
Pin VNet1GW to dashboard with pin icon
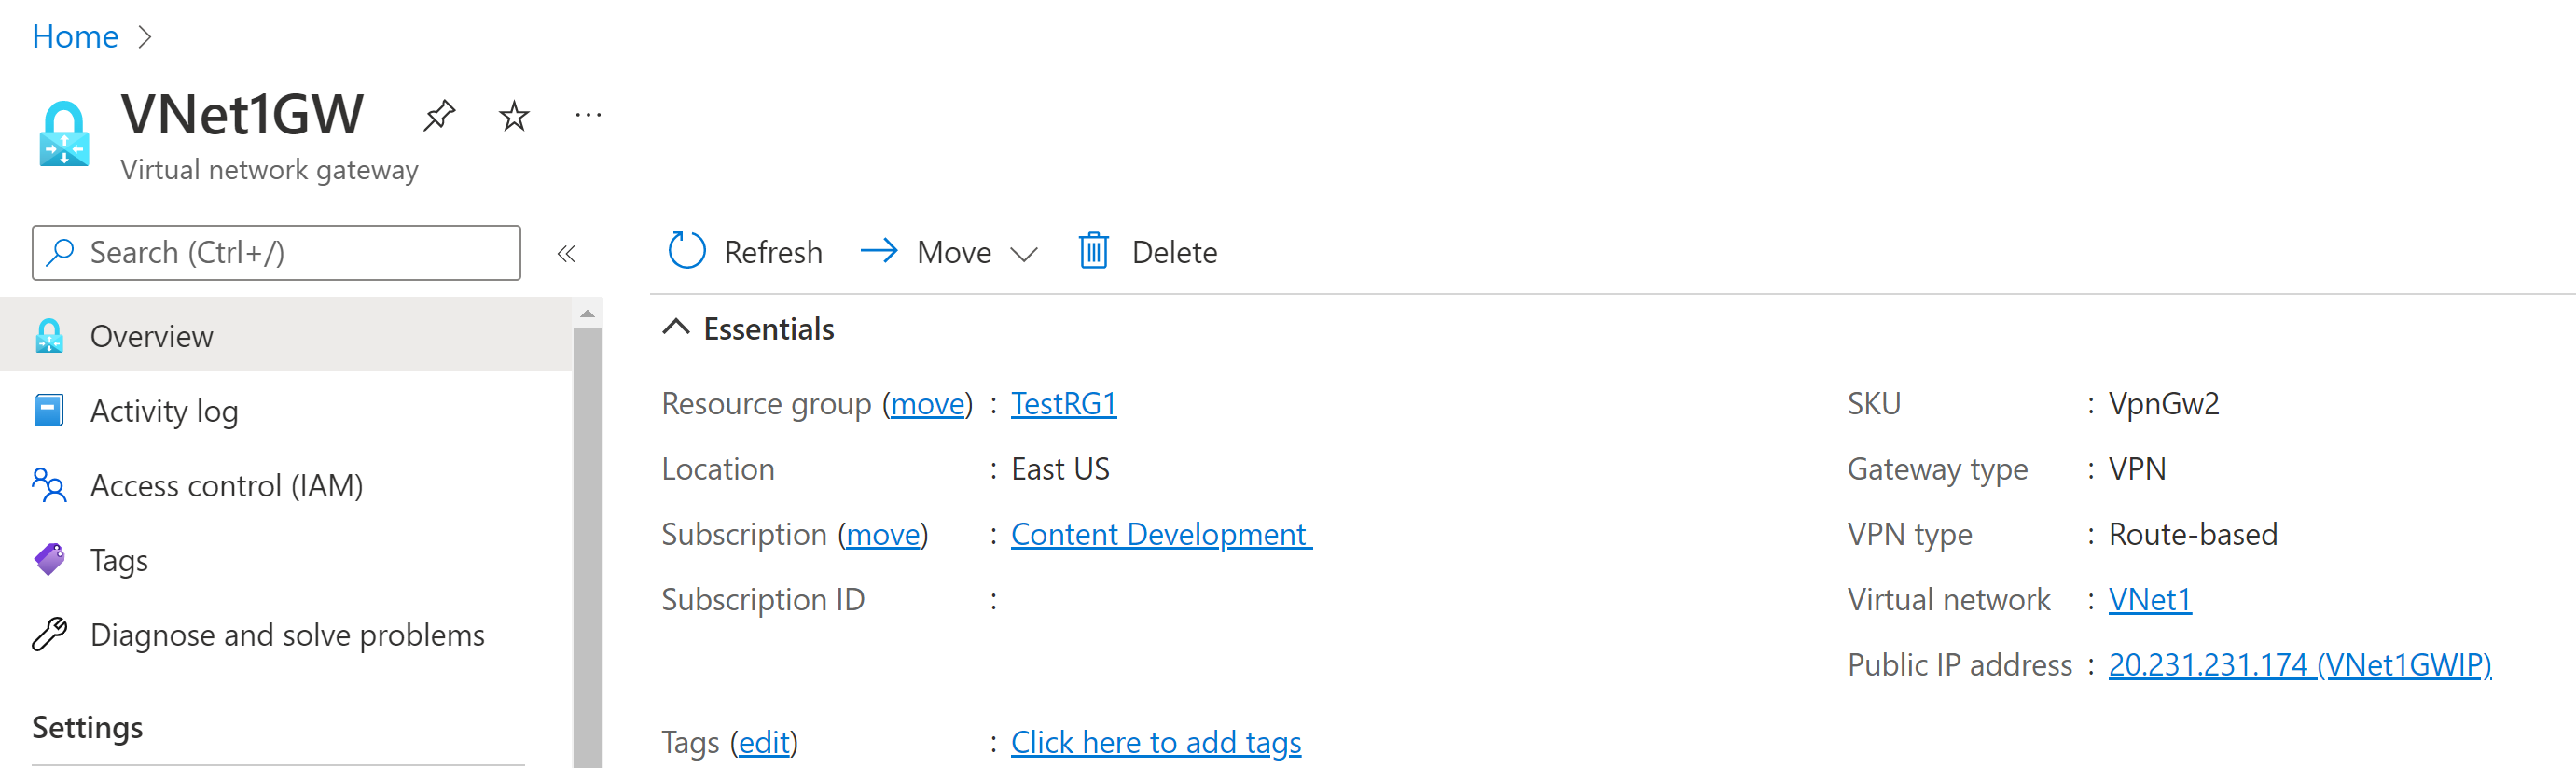(439, 116)
